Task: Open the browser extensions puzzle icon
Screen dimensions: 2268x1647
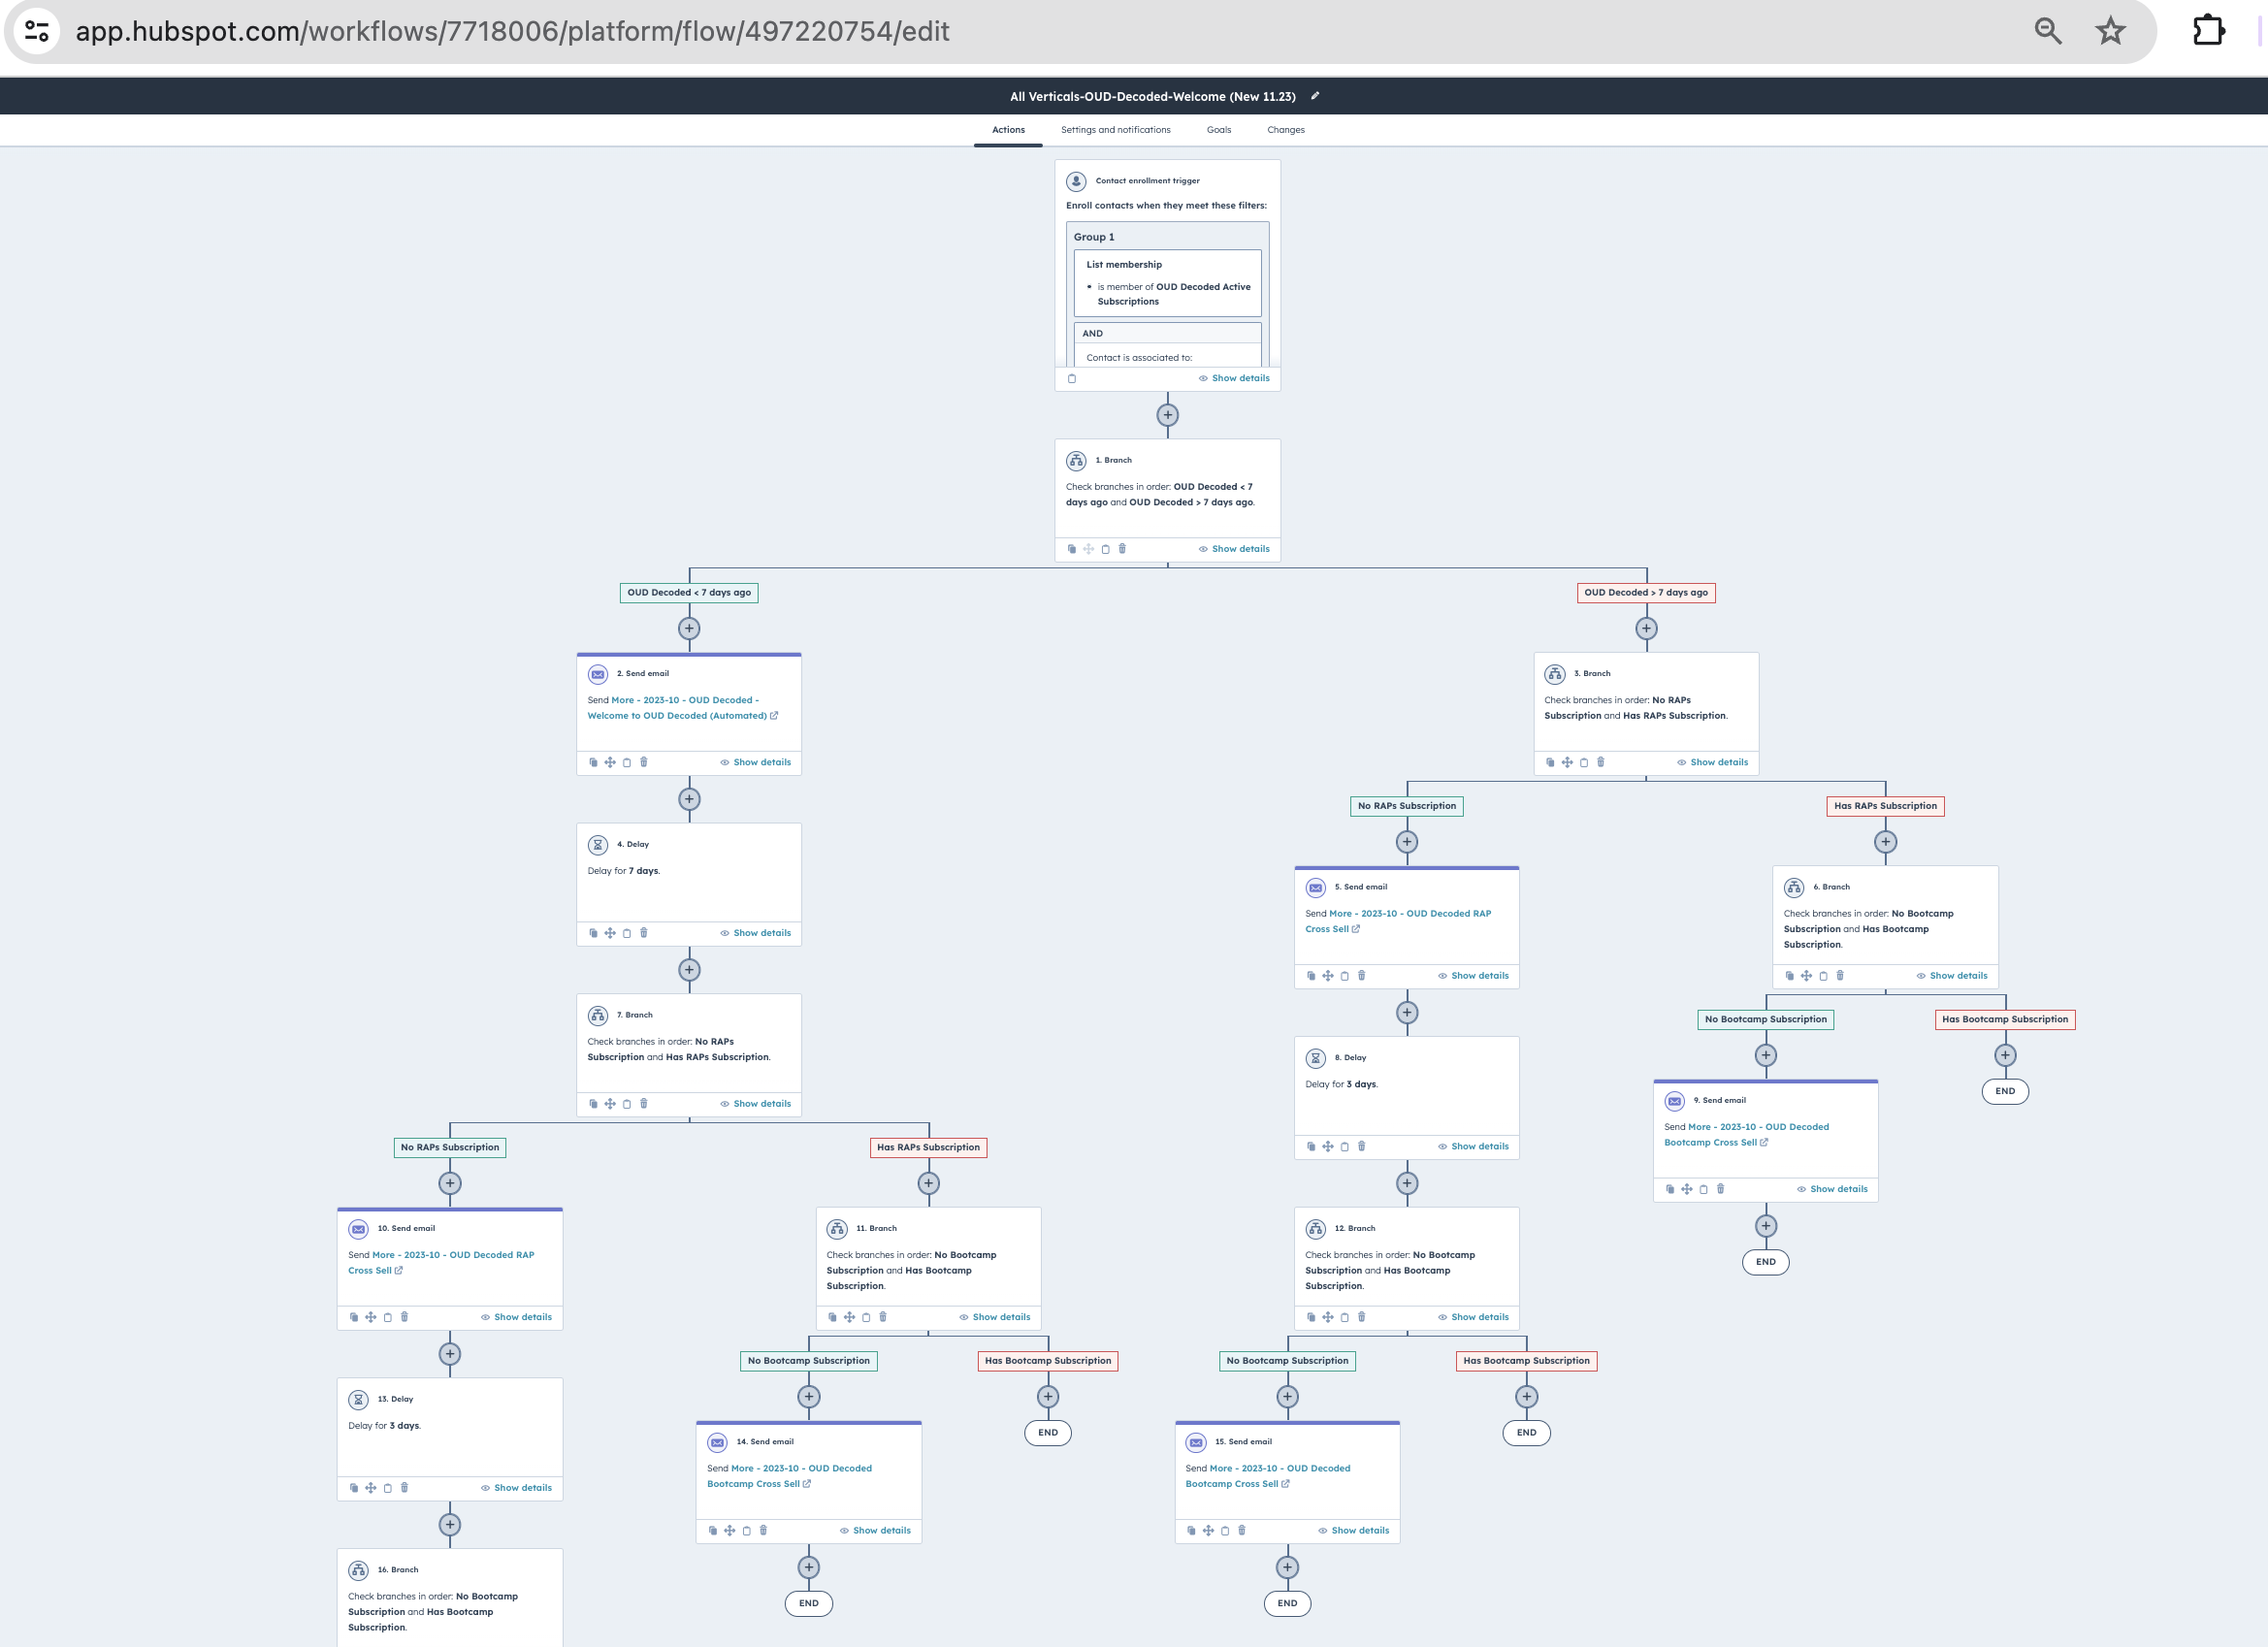Action: point(2210,30)
